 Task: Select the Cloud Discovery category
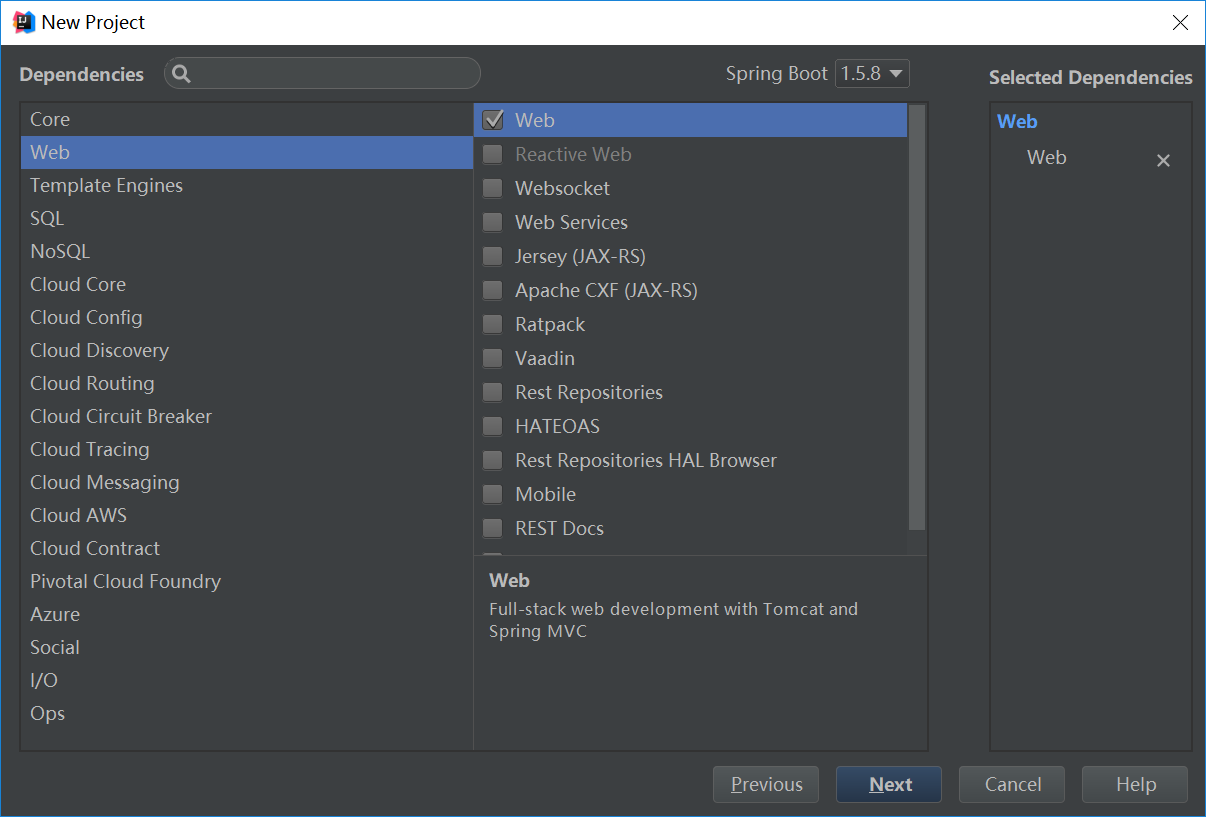point(246,350)
